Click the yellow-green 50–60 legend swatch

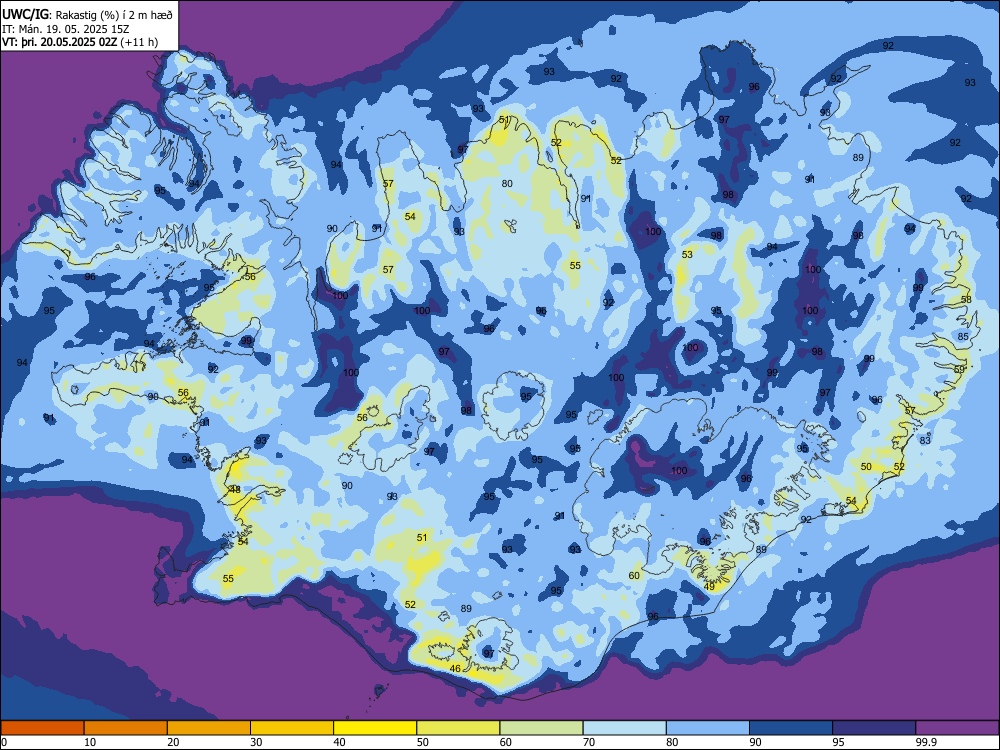point(458,728)
